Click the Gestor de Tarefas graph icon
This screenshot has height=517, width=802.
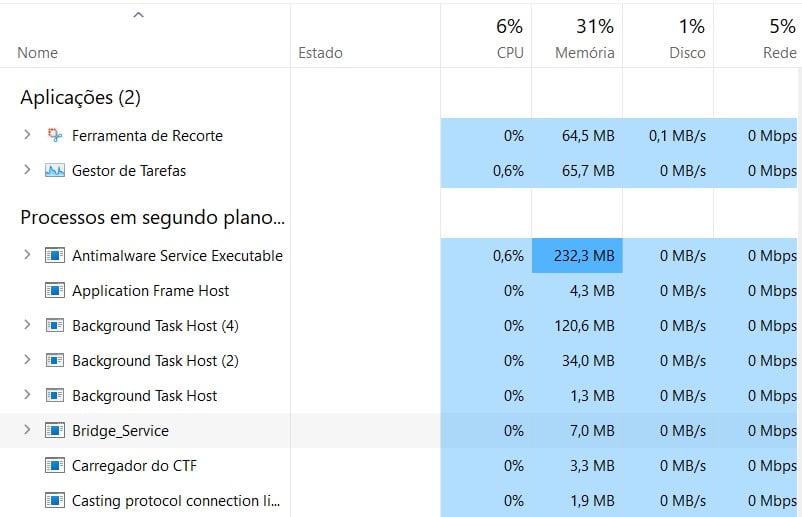click(55, 170)
